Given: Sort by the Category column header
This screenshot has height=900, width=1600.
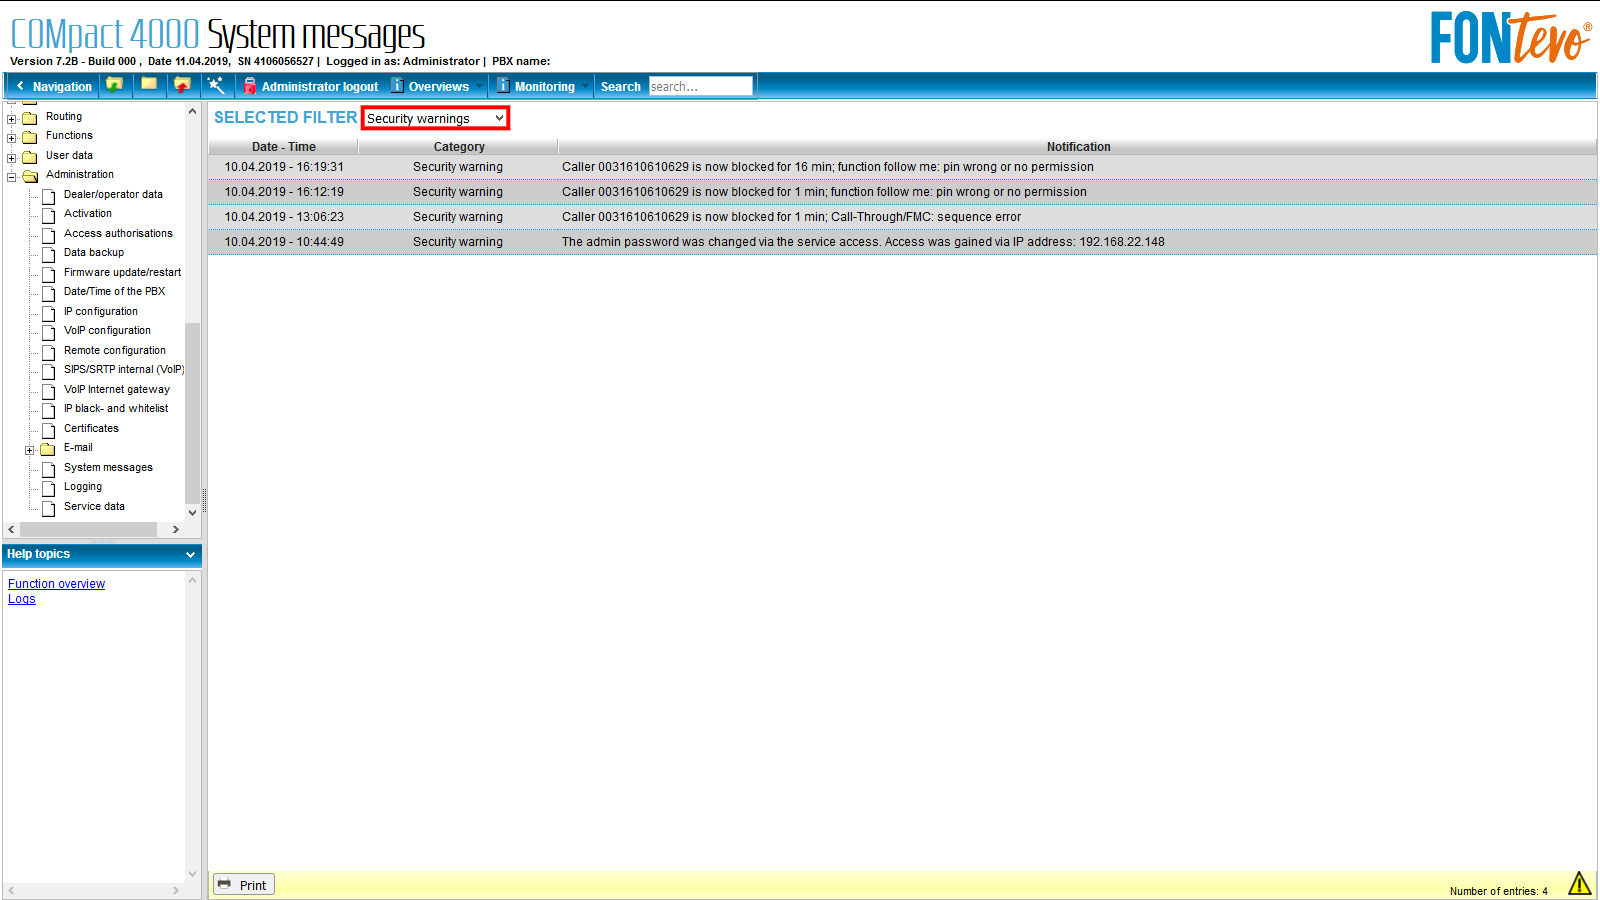Looking at the screenshot, I should [x=459, y=147].
